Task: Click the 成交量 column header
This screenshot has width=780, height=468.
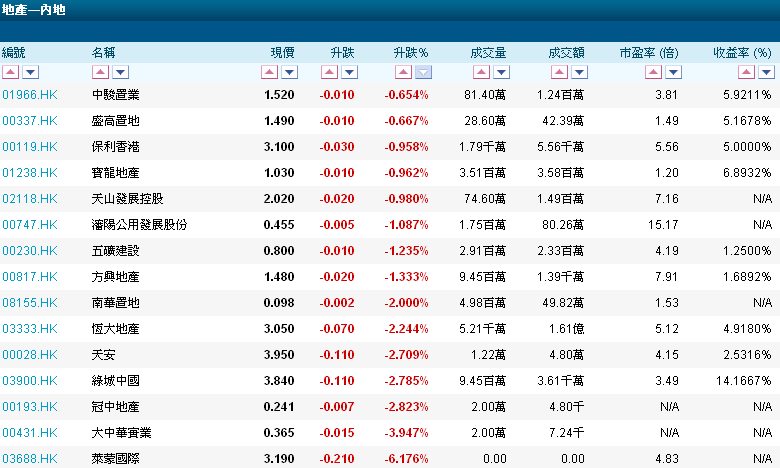Action: pyautogui.click(x=488, y=53)
